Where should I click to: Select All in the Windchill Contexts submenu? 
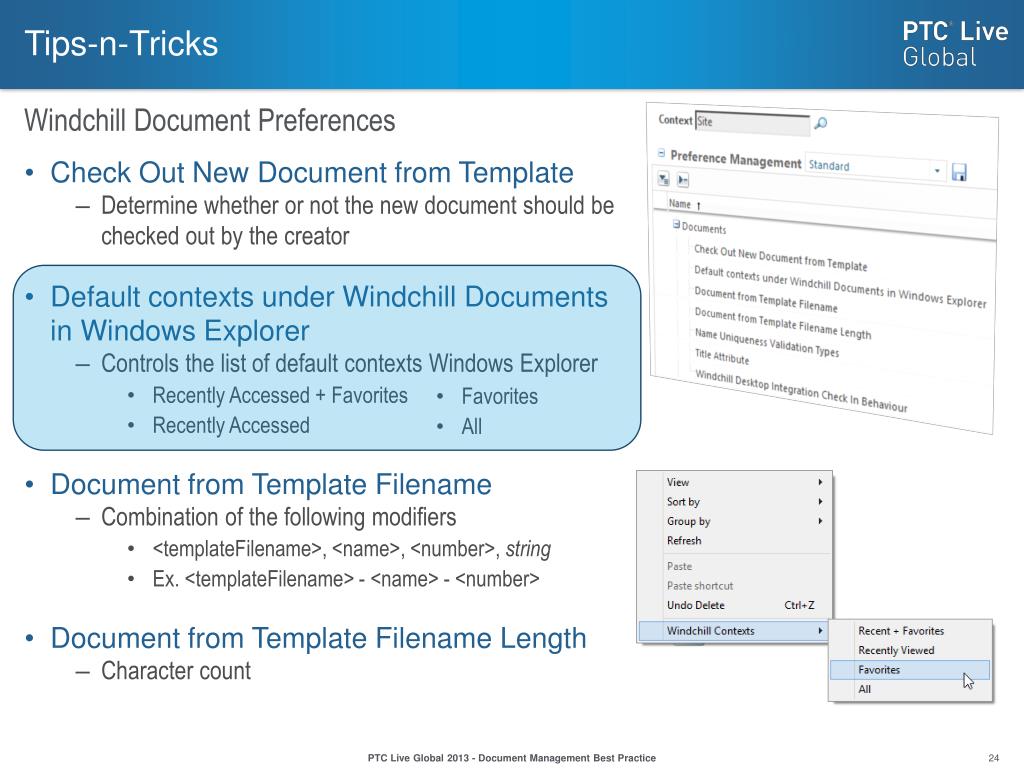pos(910,689)
